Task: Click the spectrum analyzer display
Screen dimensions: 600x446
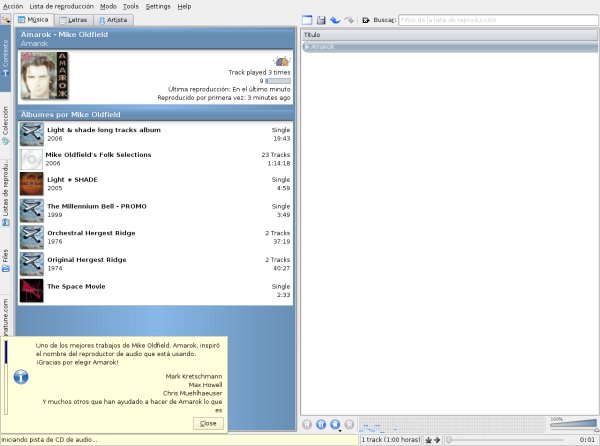Action: tap(452, 425)
